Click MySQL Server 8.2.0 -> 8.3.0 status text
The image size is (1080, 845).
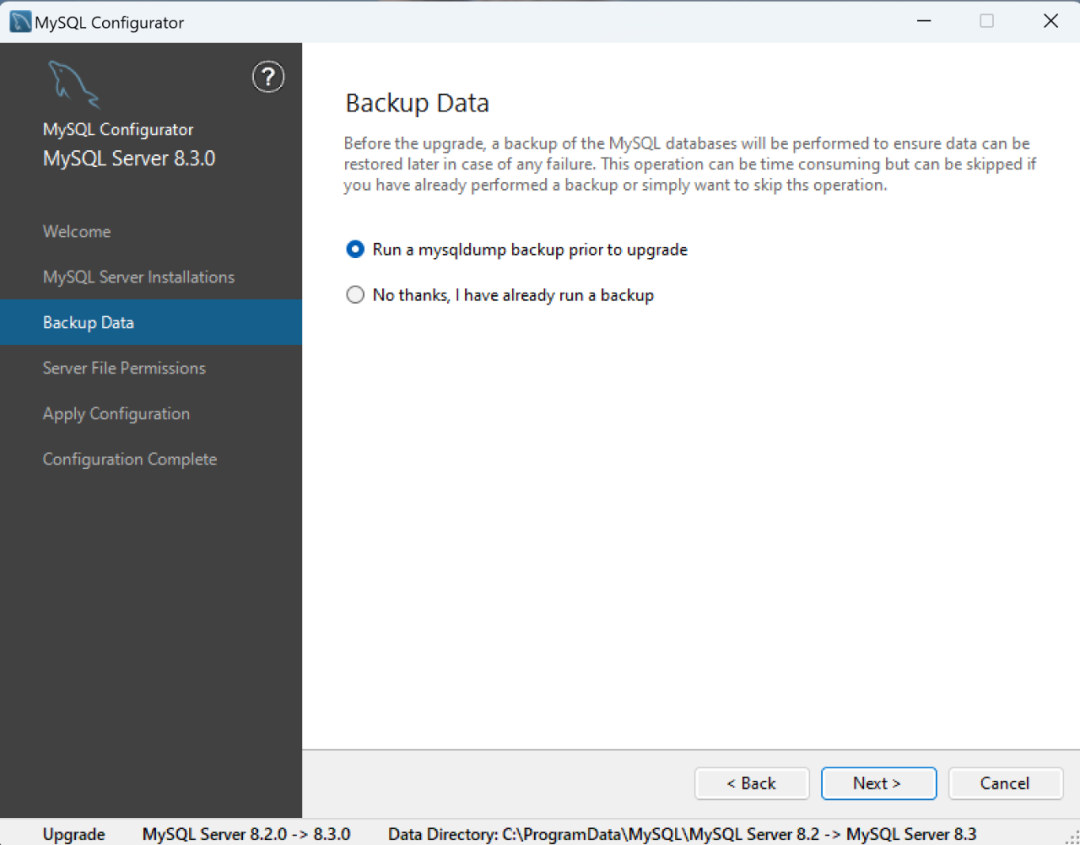click(x=247, y=834)
